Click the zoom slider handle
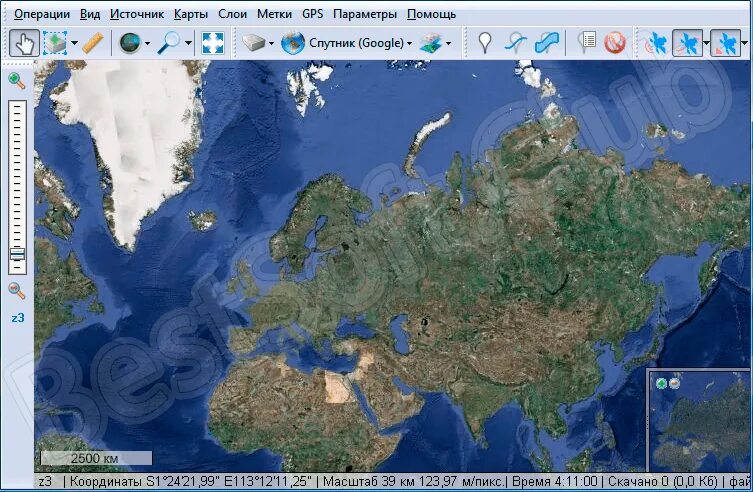Screen dimensions: 753x492 tap(17, 254)
